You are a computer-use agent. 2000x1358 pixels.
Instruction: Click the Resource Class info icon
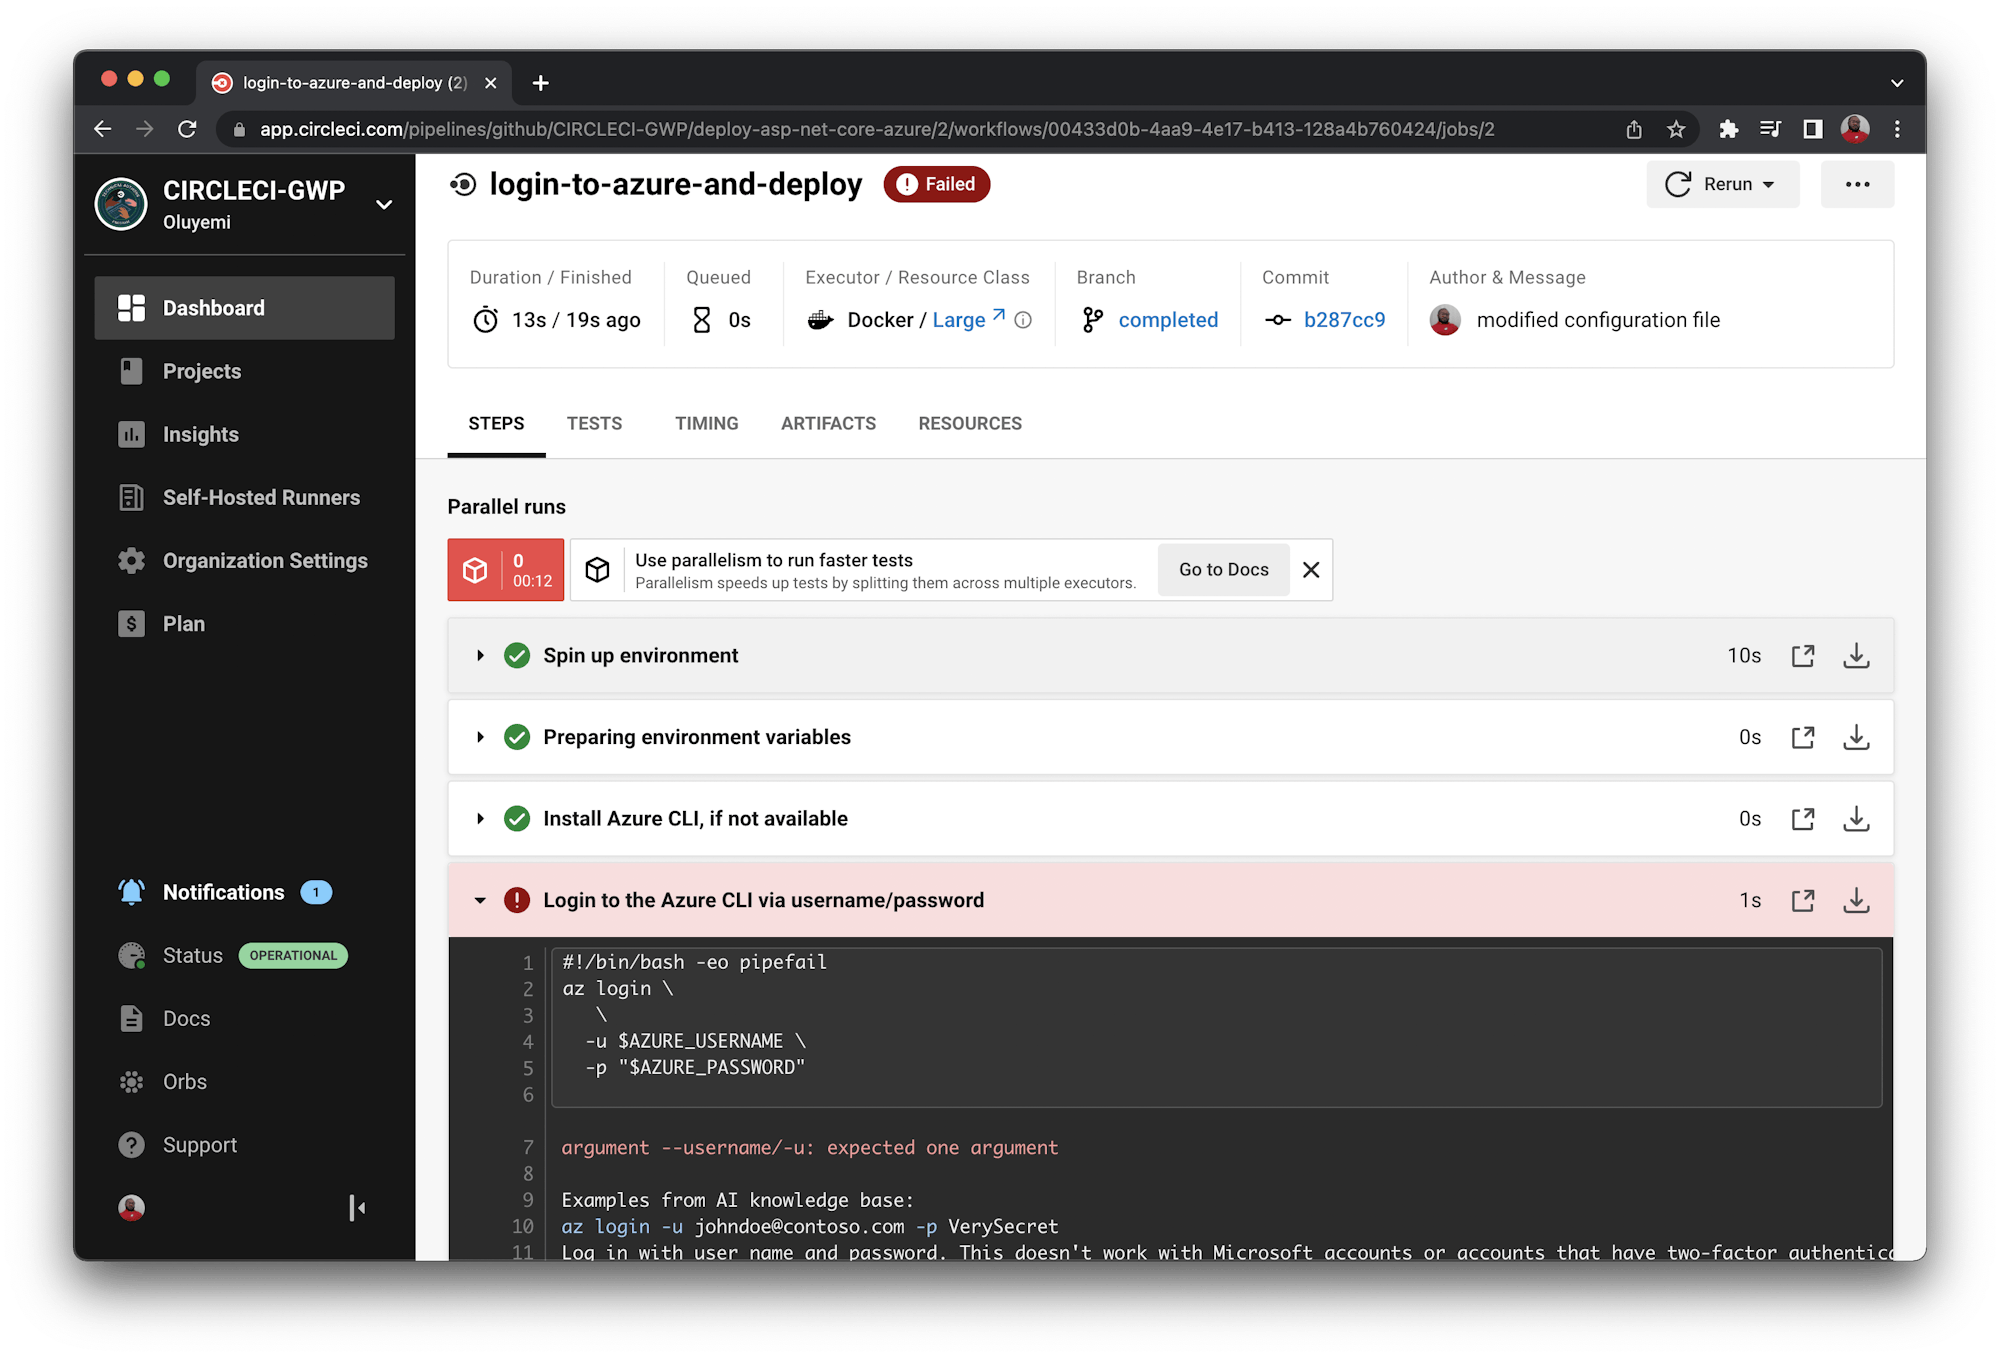point(1023,320)
